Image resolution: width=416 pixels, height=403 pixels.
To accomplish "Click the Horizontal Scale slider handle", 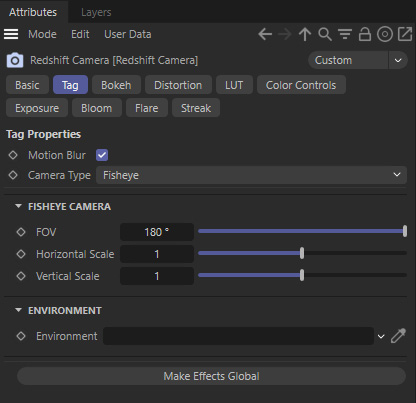I will [x=302, y=253].
